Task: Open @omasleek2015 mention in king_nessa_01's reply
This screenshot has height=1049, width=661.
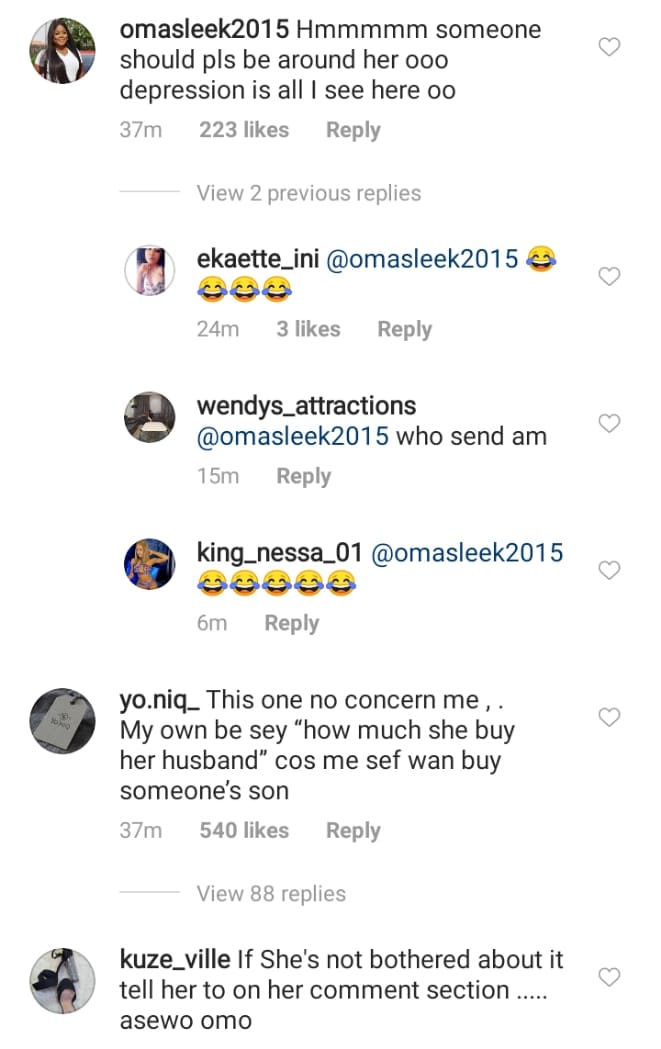Action: pos(467,553)
